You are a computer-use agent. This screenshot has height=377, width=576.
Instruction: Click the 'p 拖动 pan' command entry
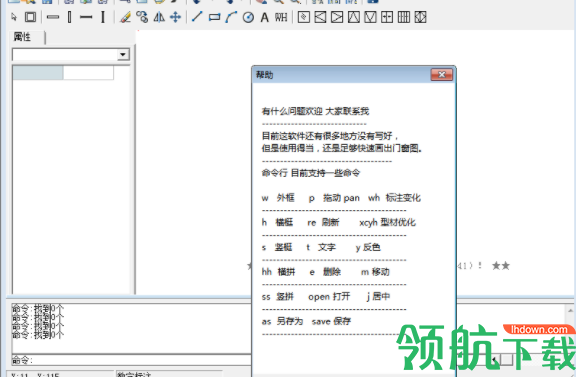pyautogui.click(x=334, y=198)
